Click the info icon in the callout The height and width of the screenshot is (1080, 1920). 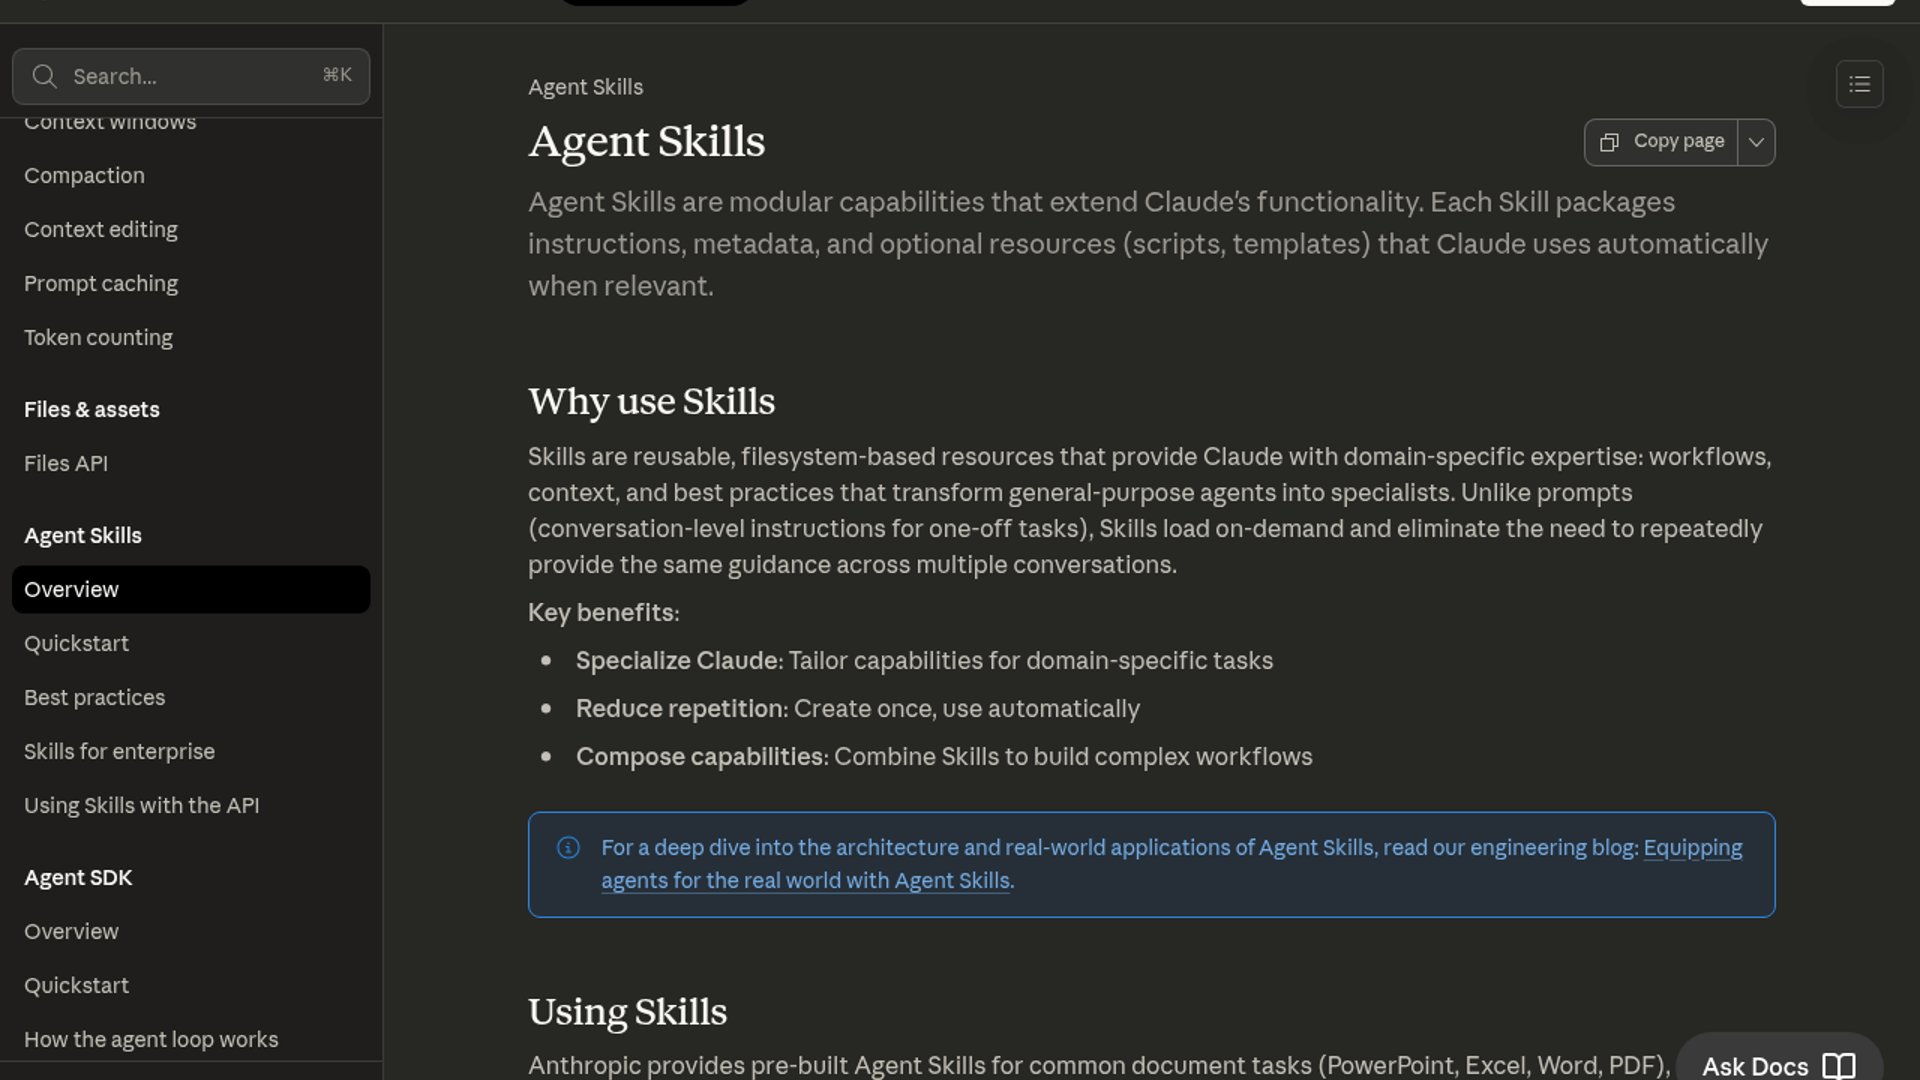[x=568, y=848]
